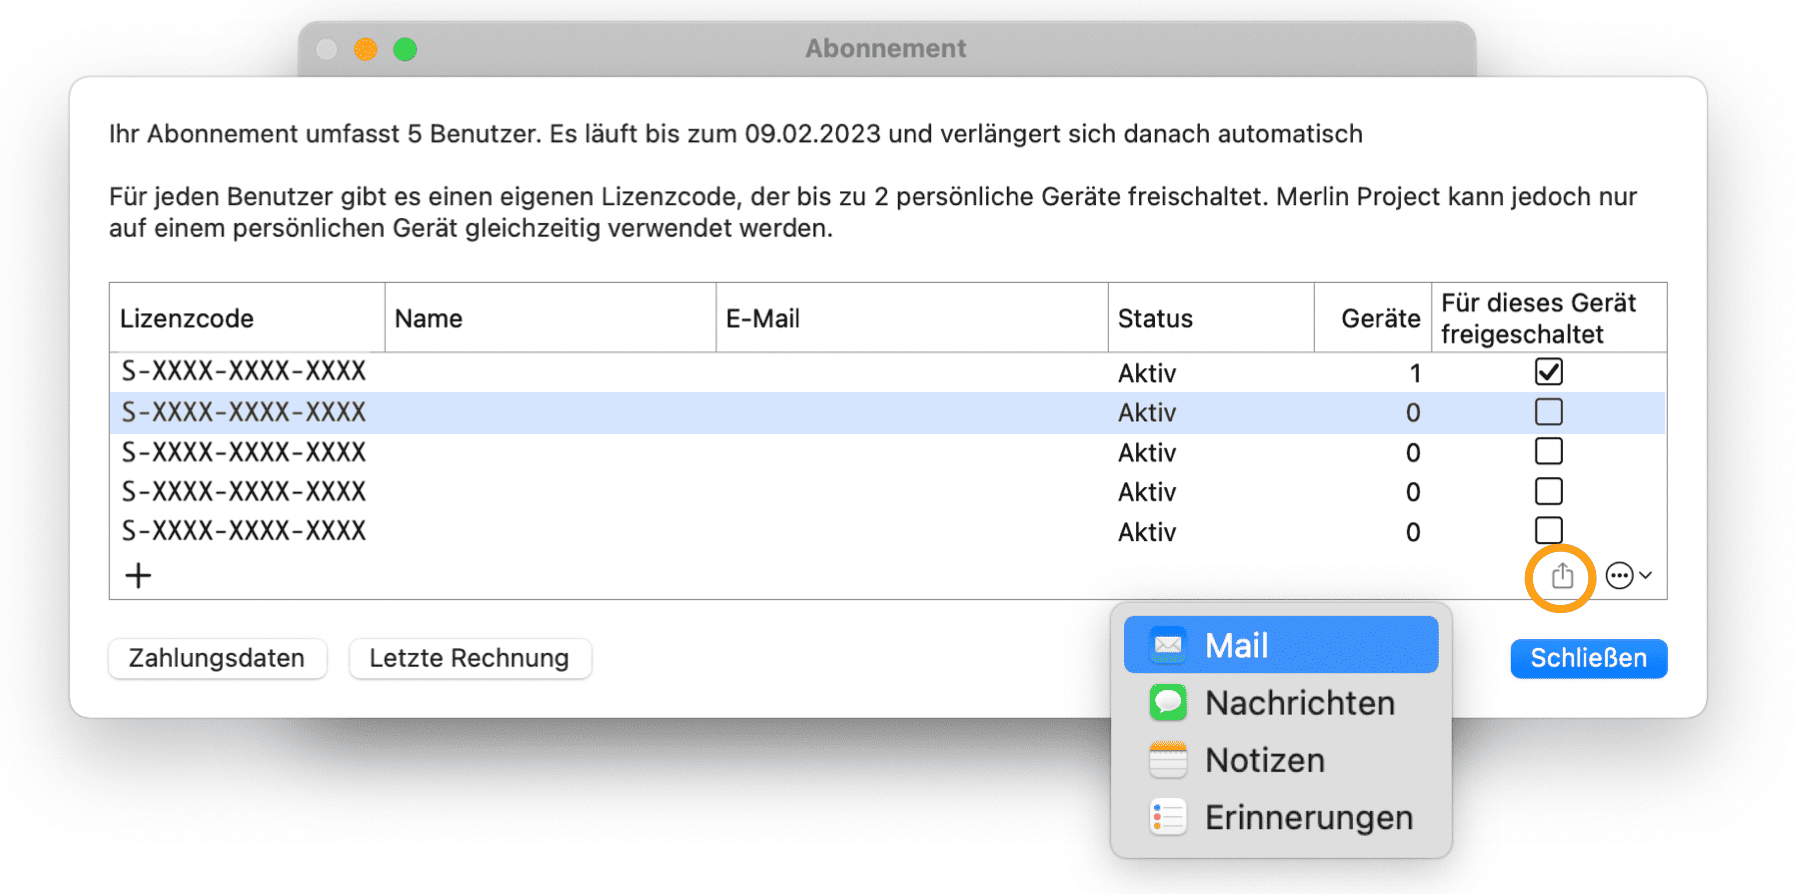Click the Mail app icon in share menu
Image resolution: width=1820 pixels, height=894 pixels.
1167,645
